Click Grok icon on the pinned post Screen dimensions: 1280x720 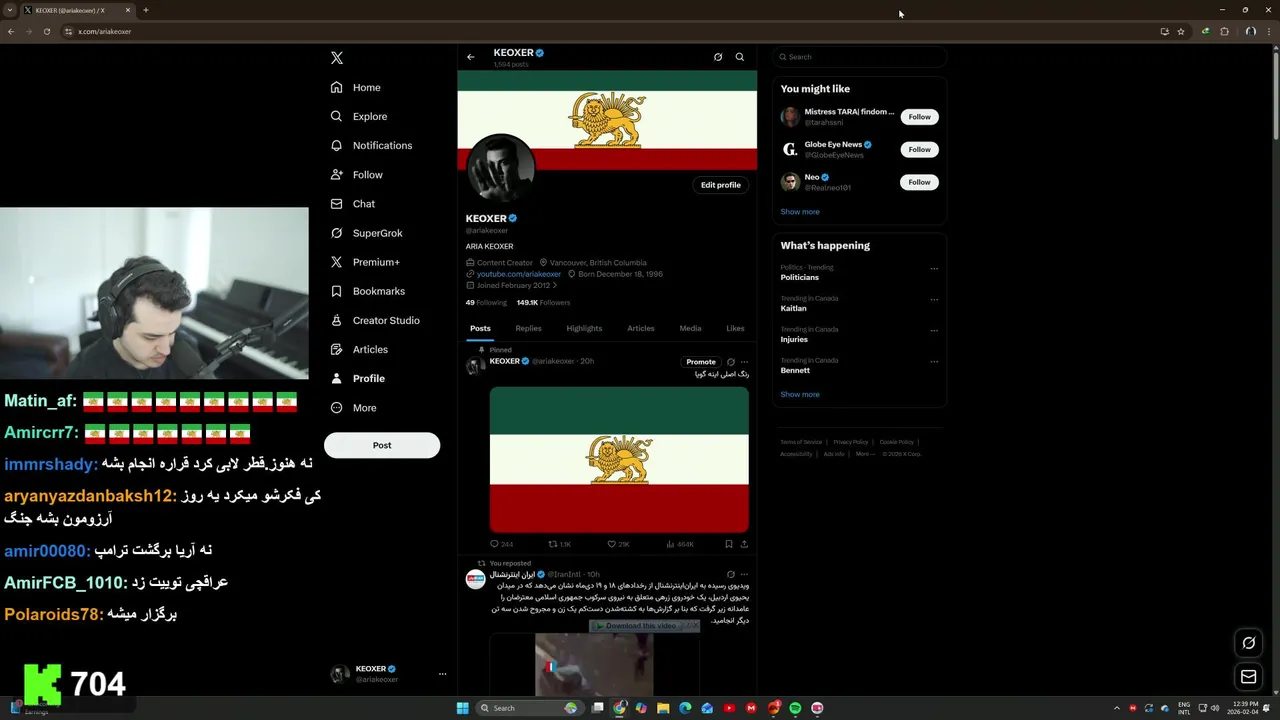pos(731,362)
